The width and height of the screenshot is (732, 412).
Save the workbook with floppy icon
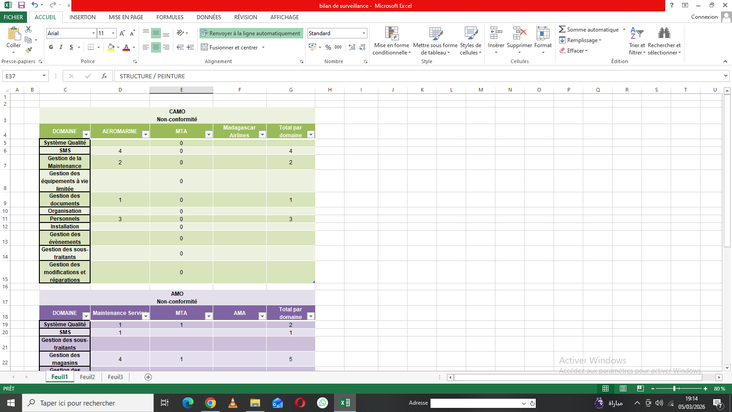point(21,5)
